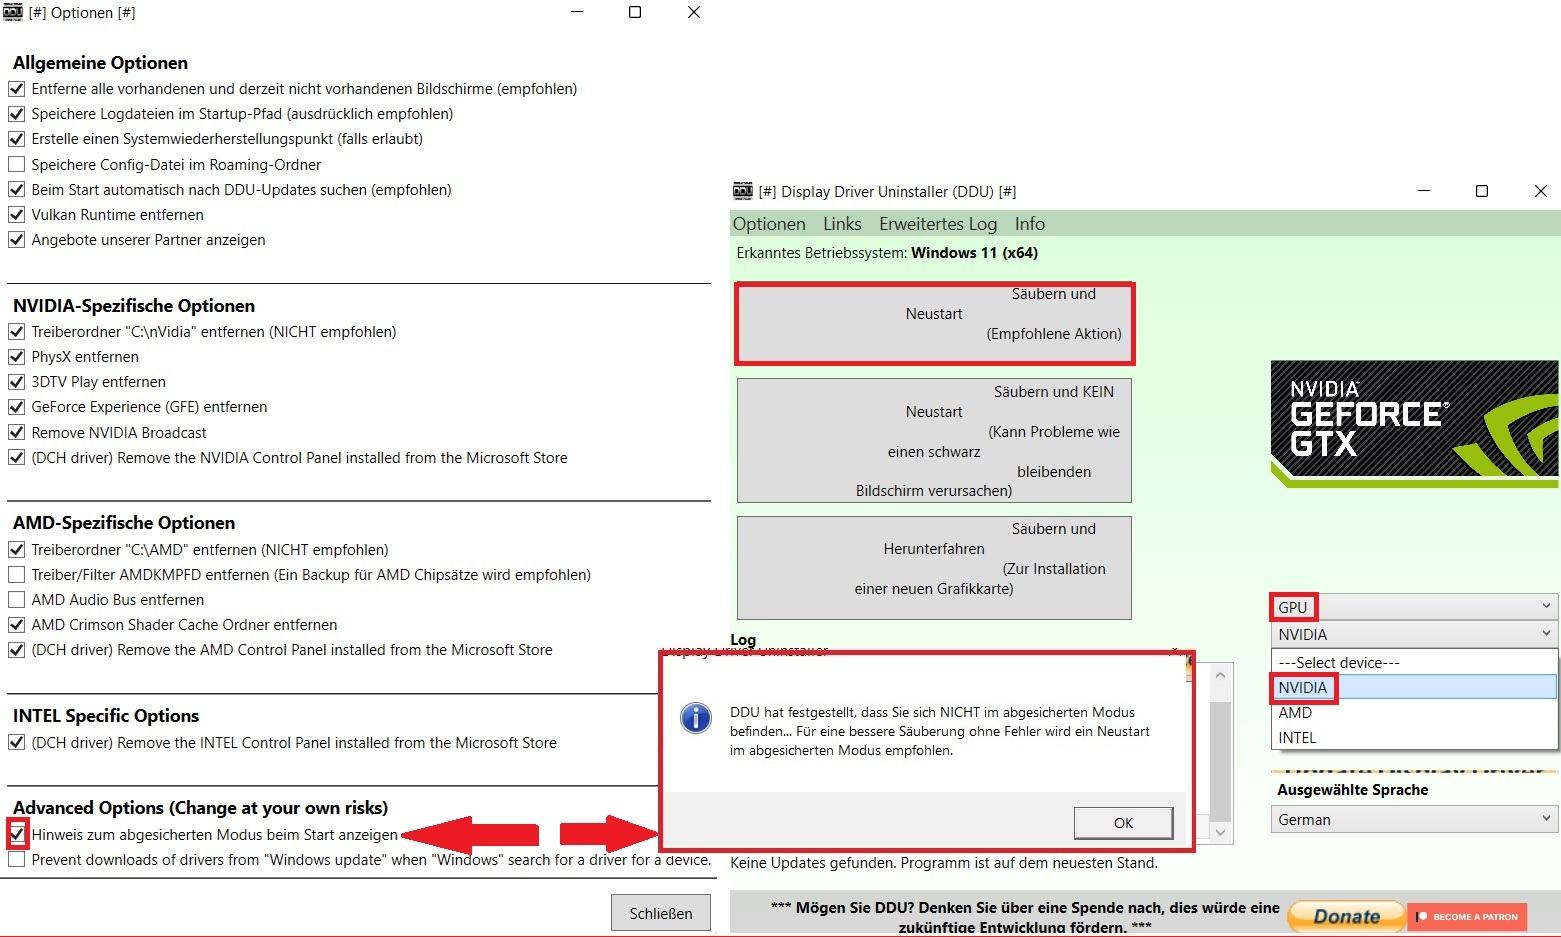
Task: Enable 'Prevent downloads of drivers from Windows update'
Action: pyautogui.click(x=16, y=860)
